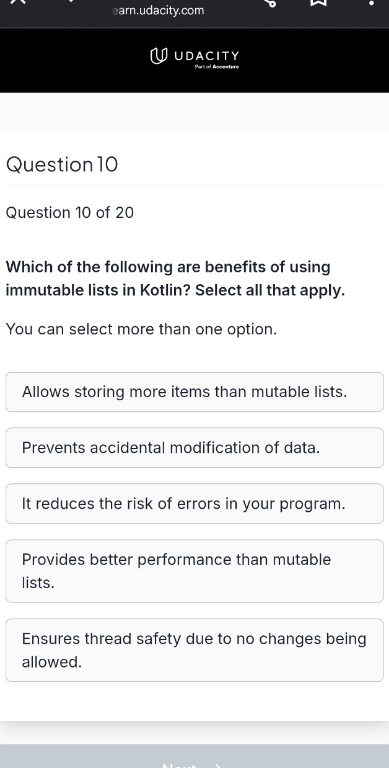Choose 'Provides better performance than mutable lists'

[x=194, y=571]
